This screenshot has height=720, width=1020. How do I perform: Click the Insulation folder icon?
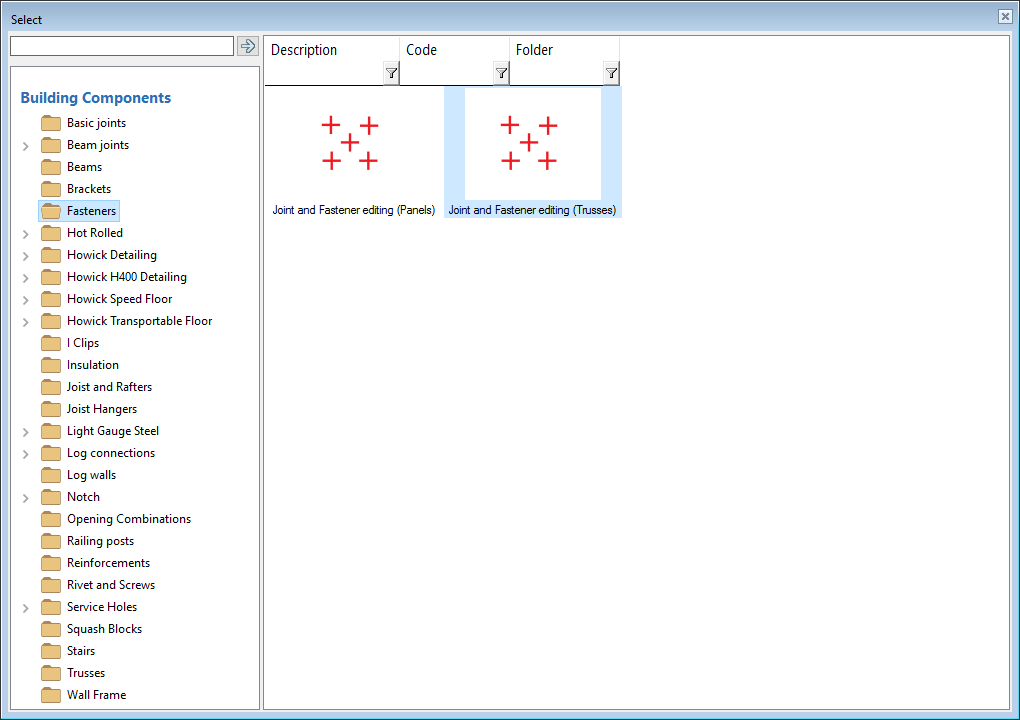pos(51,365)
